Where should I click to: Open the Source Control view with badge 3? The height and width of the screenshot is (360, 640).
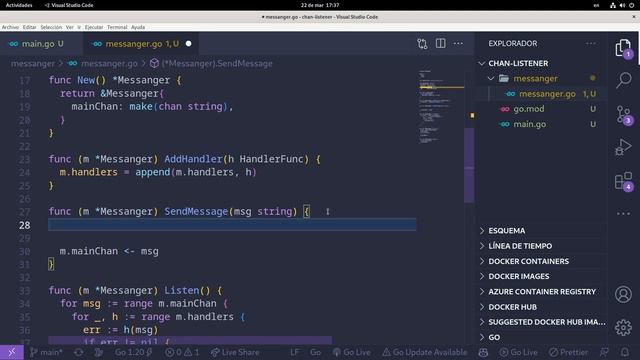(623, 115)
